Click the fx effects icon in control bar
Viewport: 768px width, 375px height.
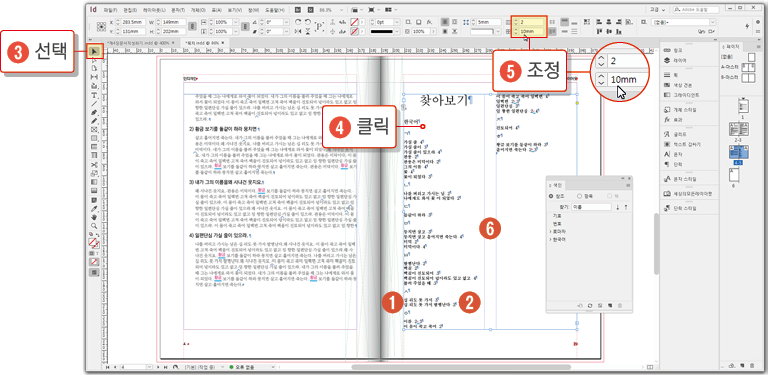429,22
